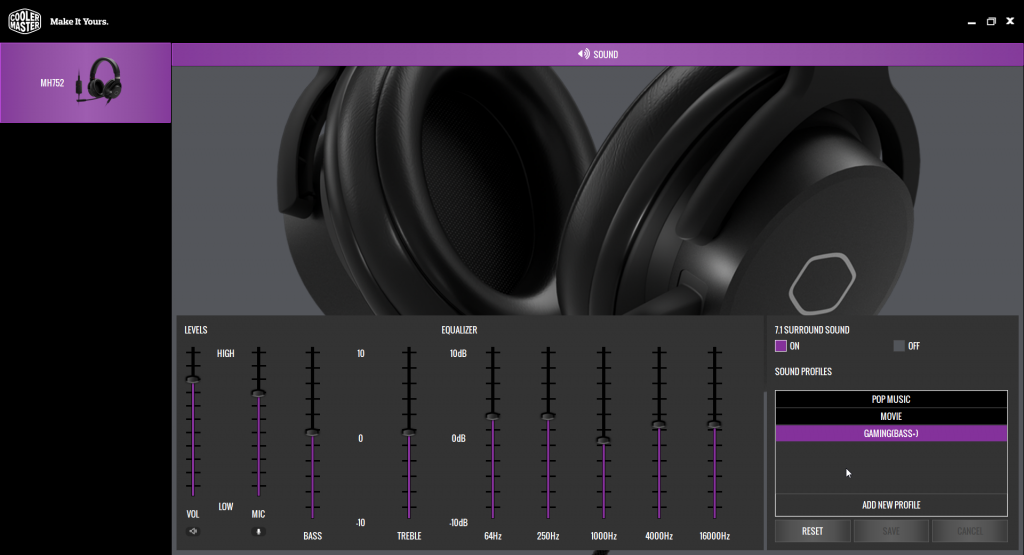Maximize the application window
Viewport: 1024px width, 555px height.
pos(991,21)
